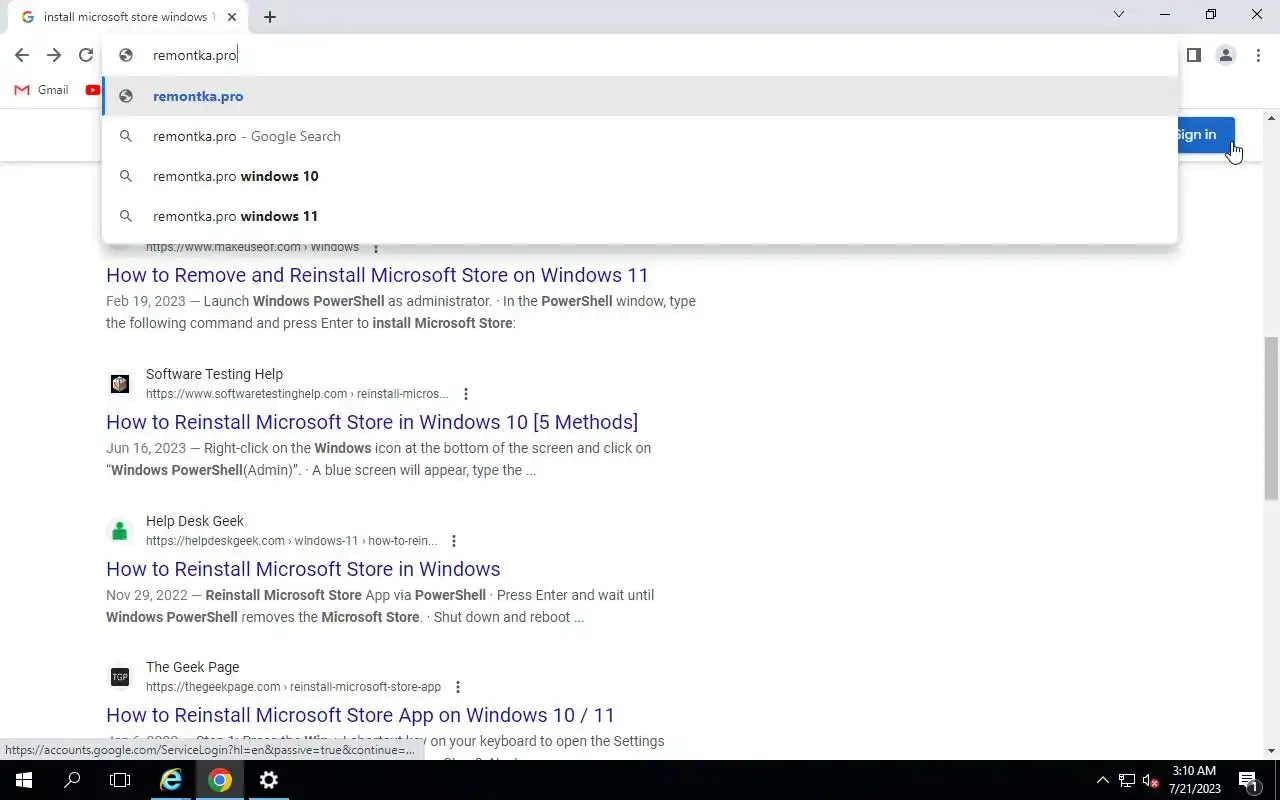Click the scrollbar down arrow
This screenshot has height=800, width=1280.
pos(1271,751)
